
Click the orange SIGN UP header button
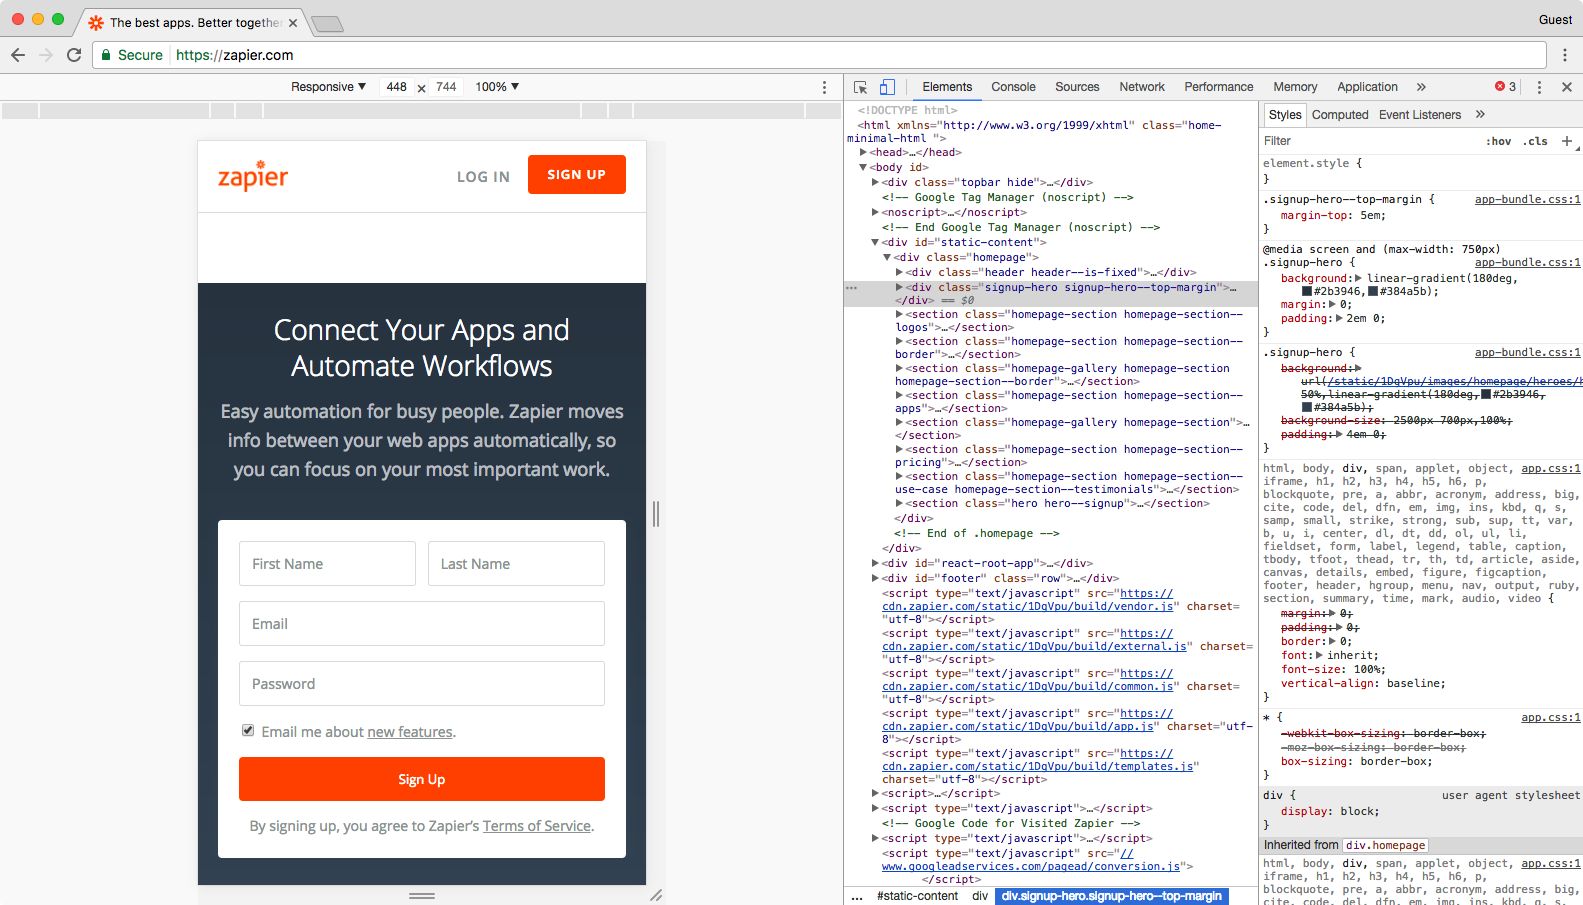(576, 174)
